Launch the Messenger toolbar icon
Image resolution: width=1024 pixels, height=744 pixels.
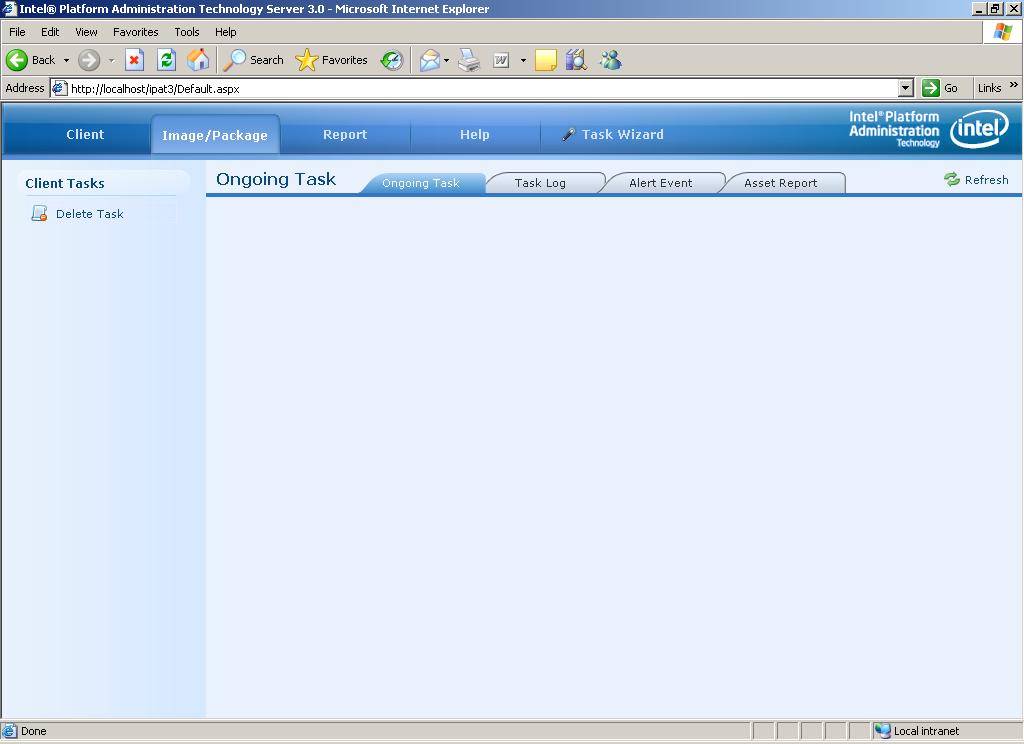610,60
